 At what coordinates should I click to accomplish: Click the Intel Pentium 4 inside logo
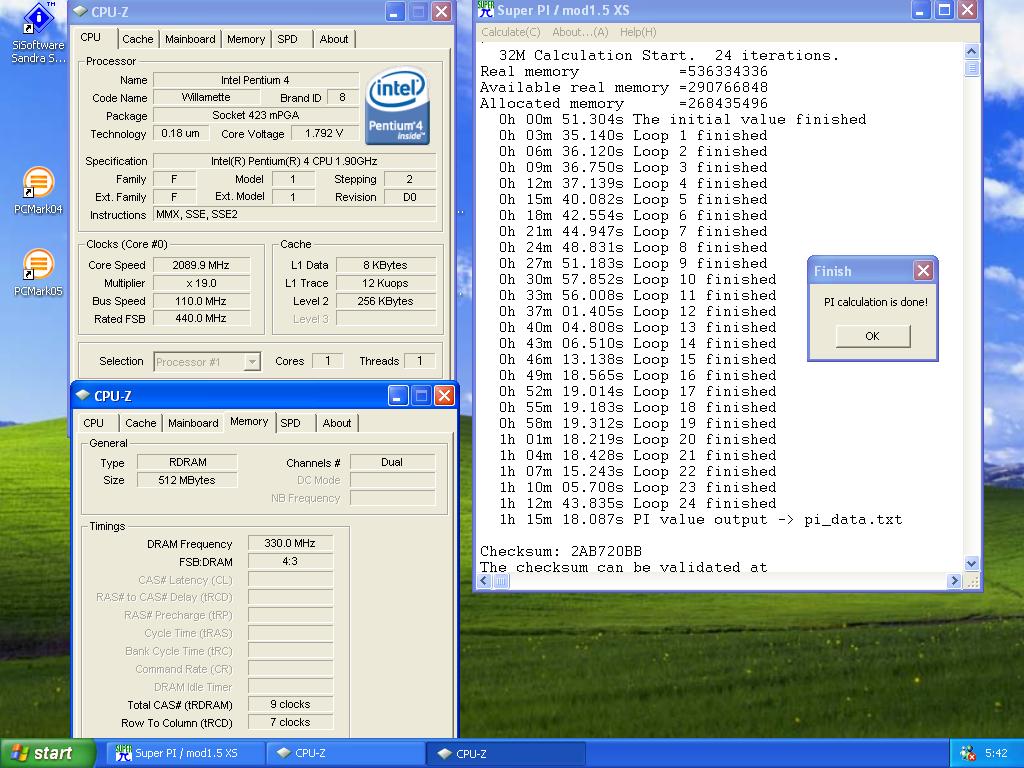click(397, 106)
